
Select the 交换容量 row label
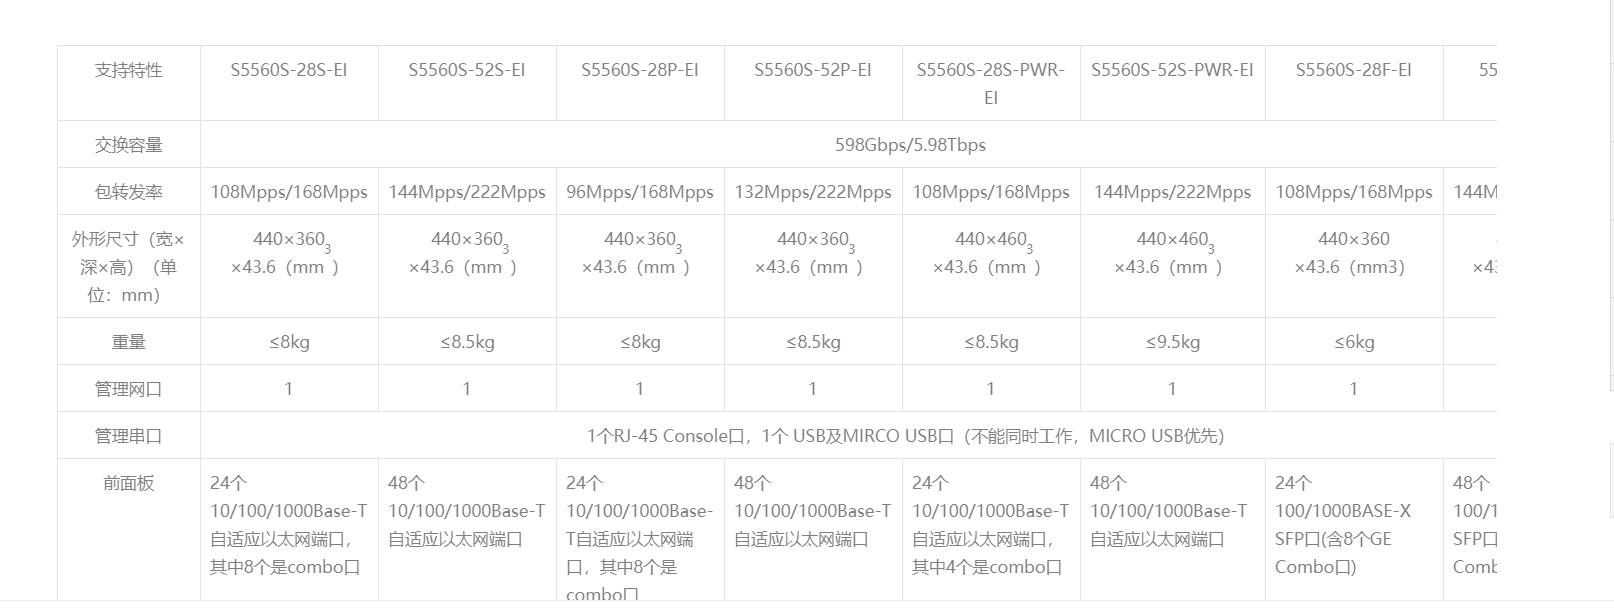(x=129, y=145)
